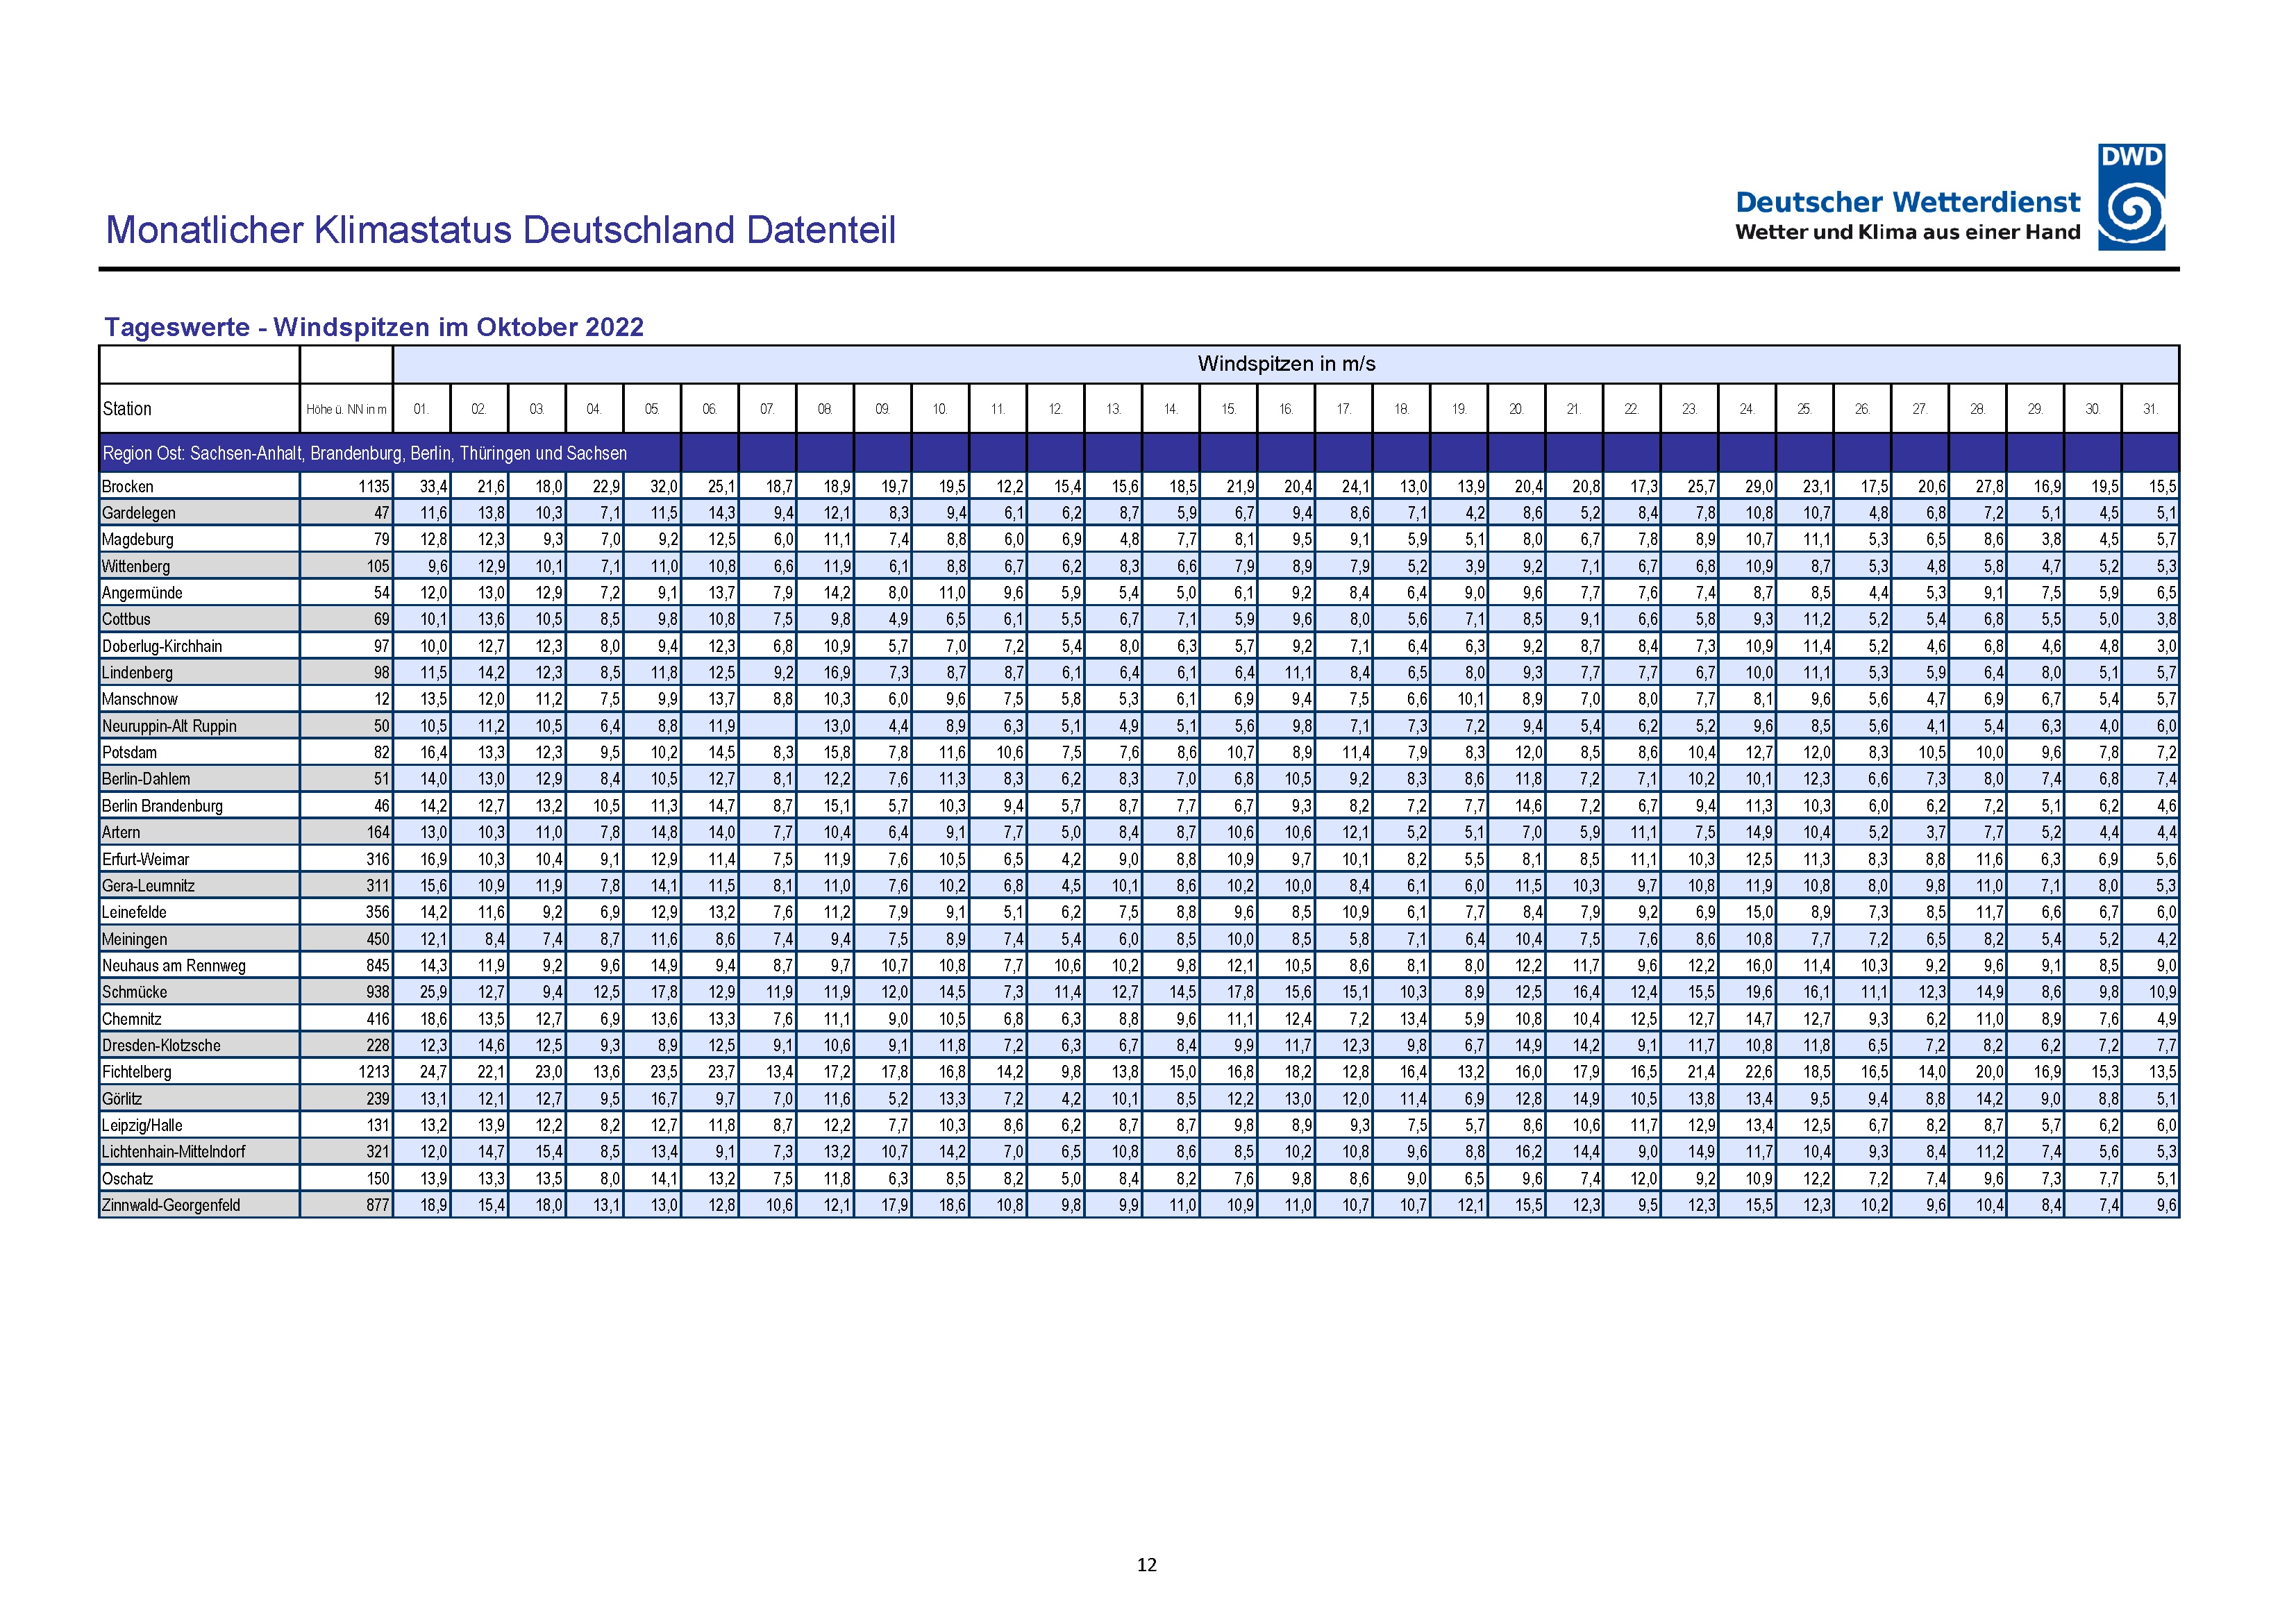
Task: Click the 'Lichtenhain-Mittelndorf' station name
Action: point(174,1152)
